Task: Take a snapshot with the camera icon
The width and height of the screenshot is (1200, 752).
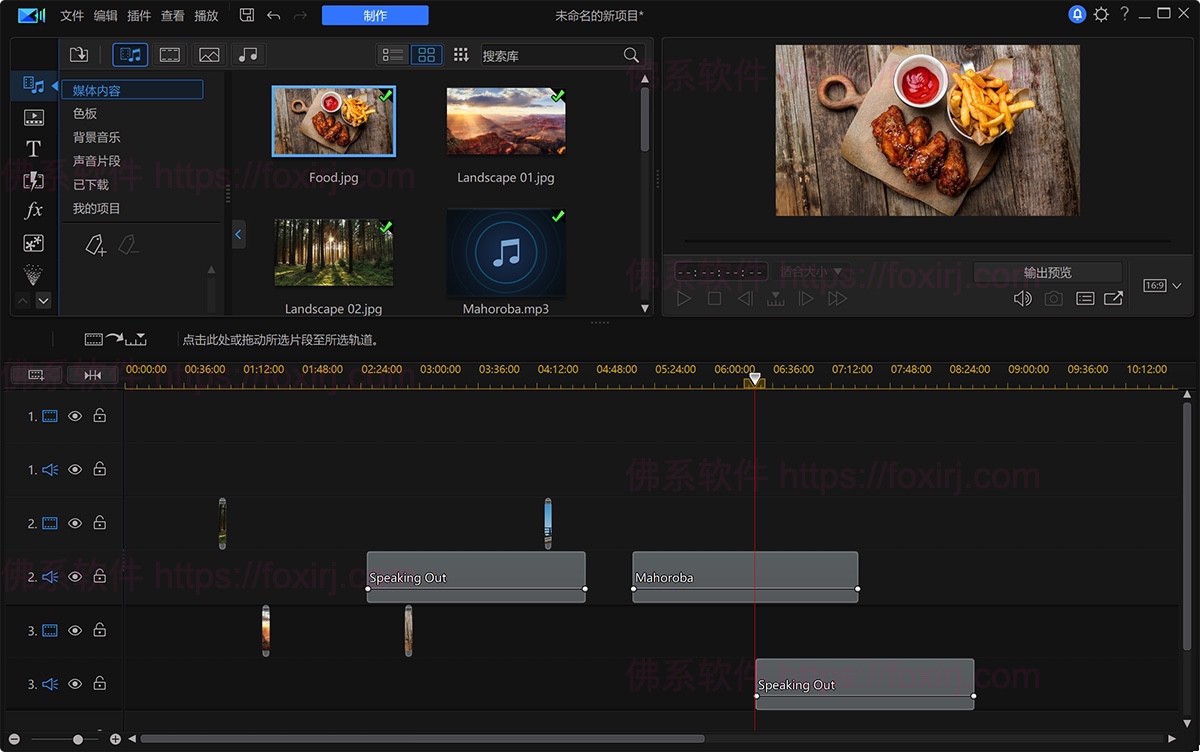Action: click(x=1053, y=298)
